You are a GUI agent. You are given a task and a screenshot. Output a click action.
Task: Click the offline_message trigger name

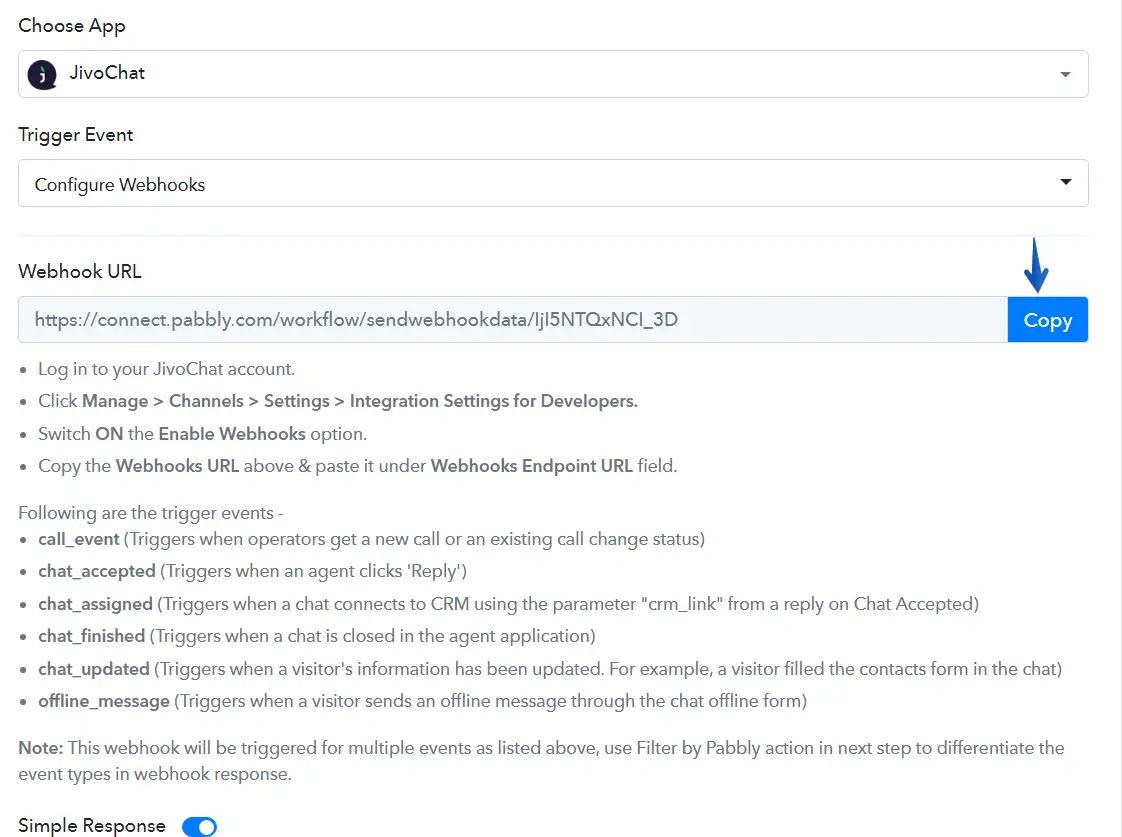pos(104,701)
